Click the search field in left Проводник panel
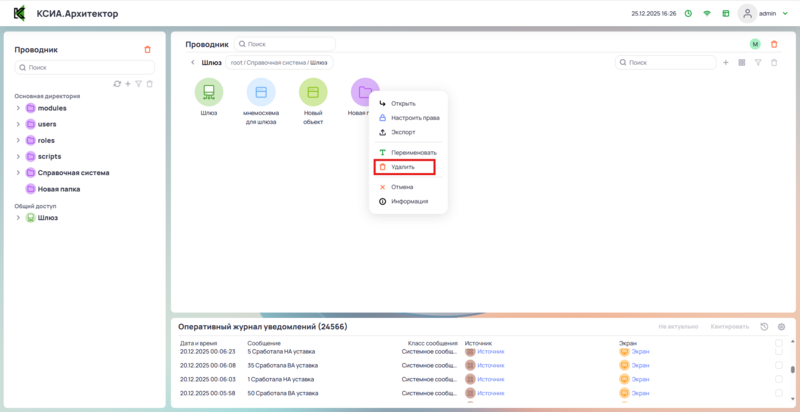Screen dimensions: 800x412 85,67
